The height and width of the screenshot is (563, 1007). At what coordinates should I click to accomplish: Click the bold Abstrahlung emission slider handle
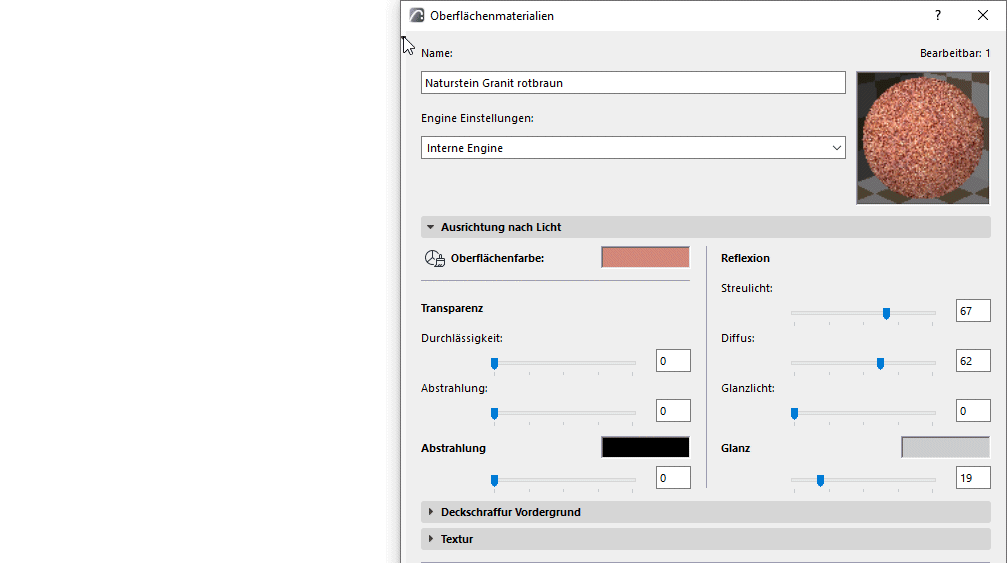point(495,481)
